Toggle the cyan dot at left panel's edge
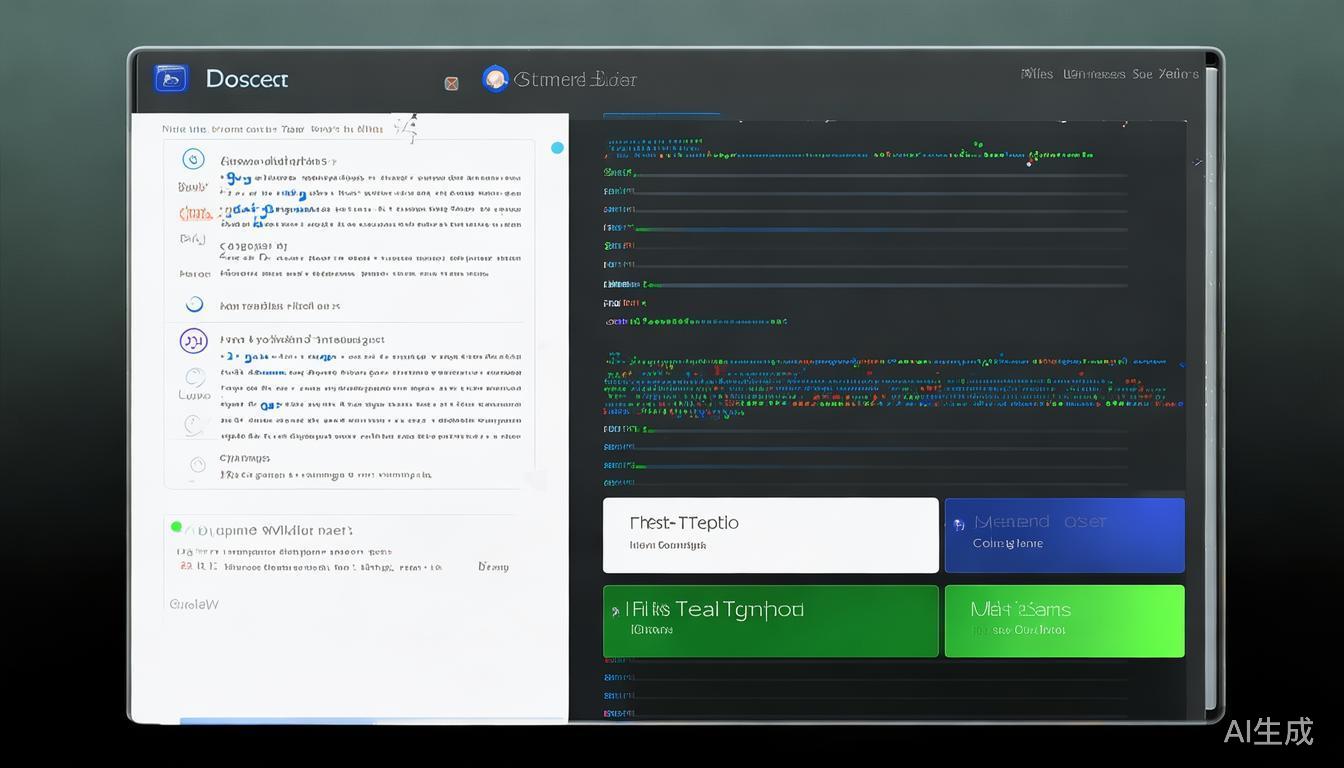Image resolution: width=1344 pixels, height=768 pixels. coord(557,148)
